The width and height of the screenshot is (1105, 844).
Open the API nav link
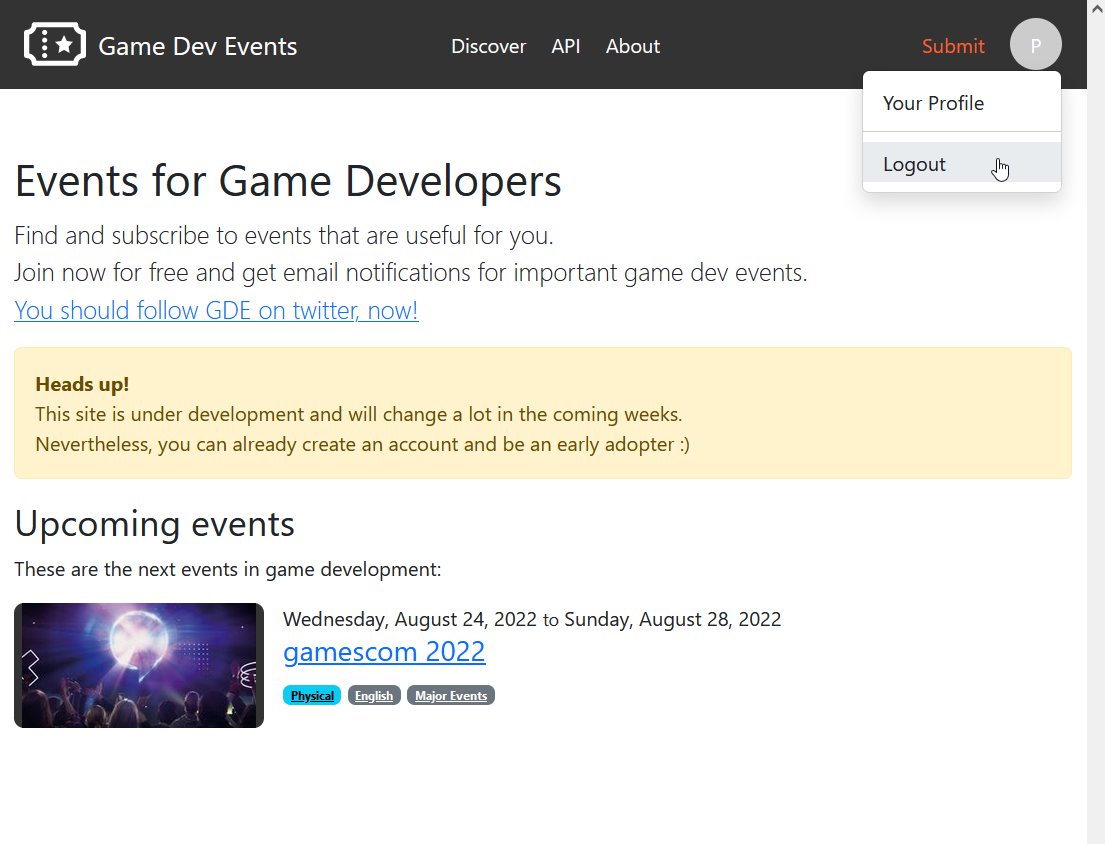point(566,46)
